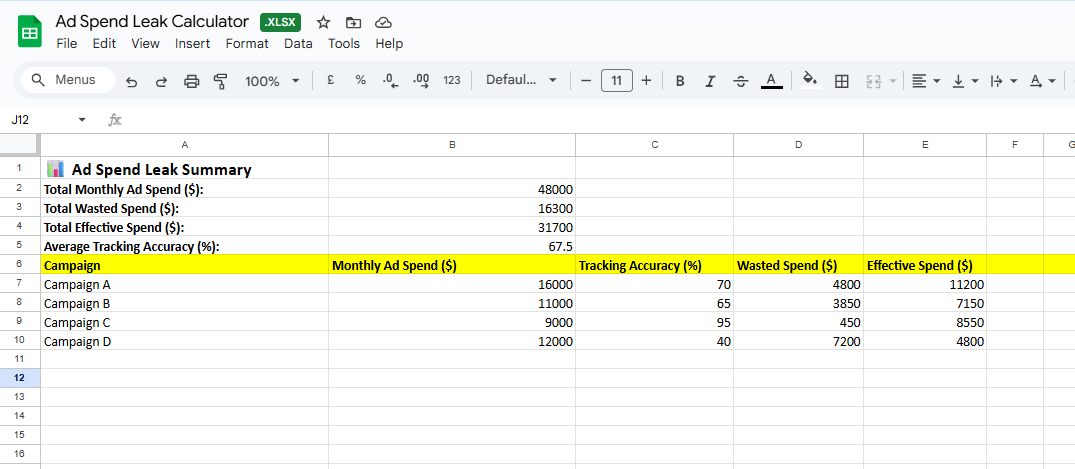Image resolution: width=1075 pixels, height=469 pixels.
Task: Select column B header
Action: 452,144
